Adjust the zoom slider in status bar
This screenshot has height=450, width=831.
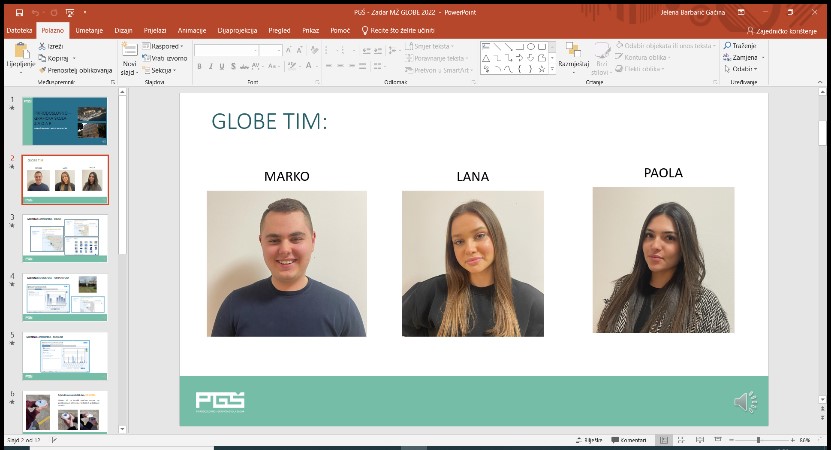click(758, 440)
